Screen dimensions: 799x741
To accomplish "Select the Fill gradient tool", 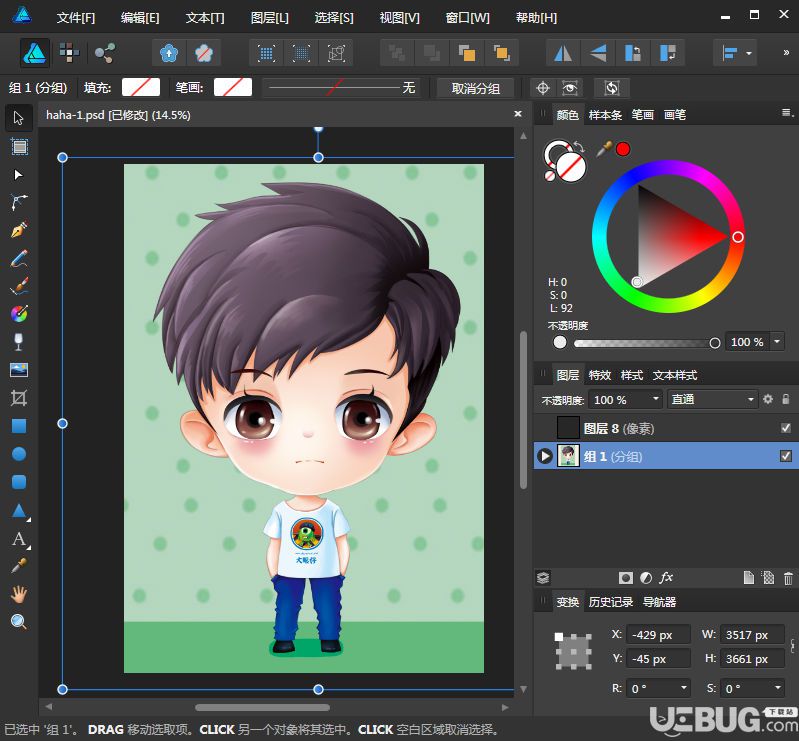I will point(19,314).
